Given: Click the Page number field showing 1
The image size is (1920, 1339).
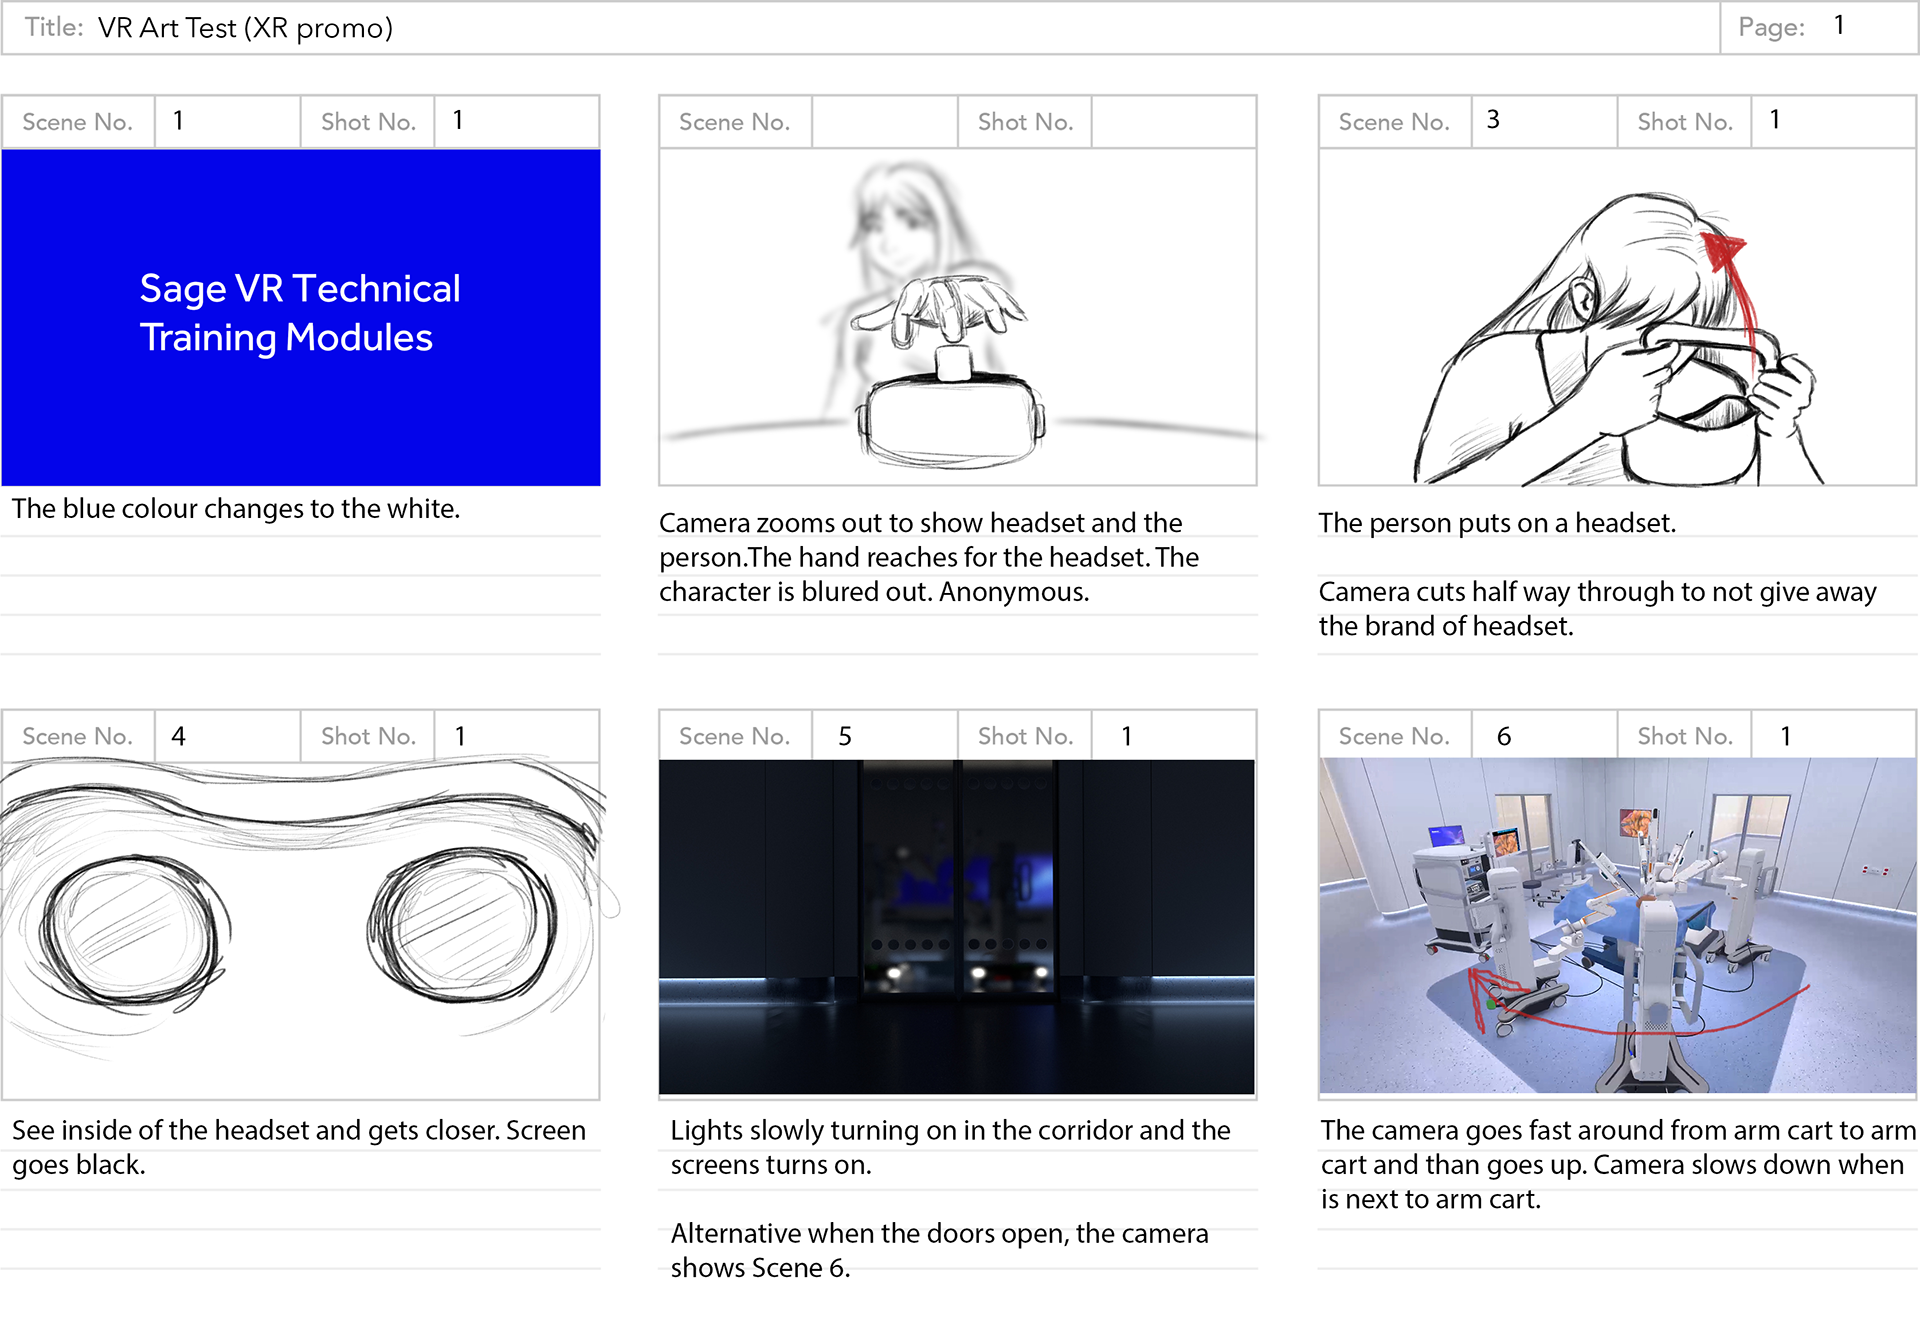Looking at the screenshot, I should click(1838, 26).
